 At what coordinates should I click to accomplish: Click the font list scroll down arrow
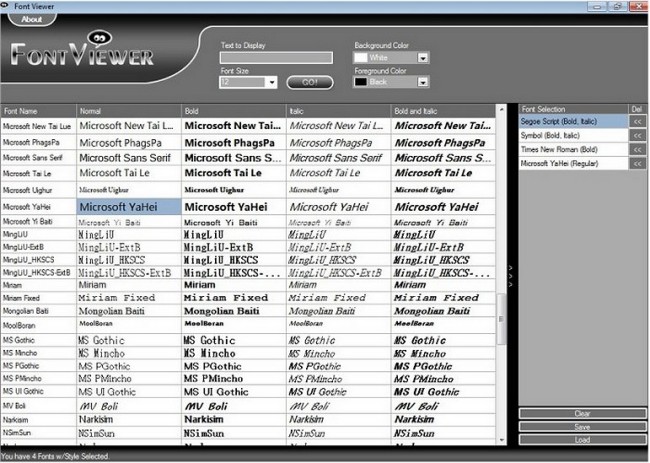point(502,440)
